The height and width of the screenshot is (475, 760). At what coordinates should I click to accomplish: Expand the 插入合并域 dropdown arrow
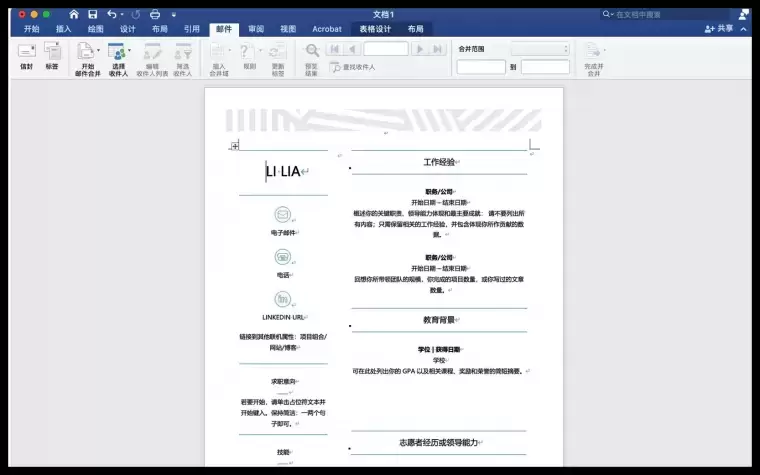tap(229, 50)
